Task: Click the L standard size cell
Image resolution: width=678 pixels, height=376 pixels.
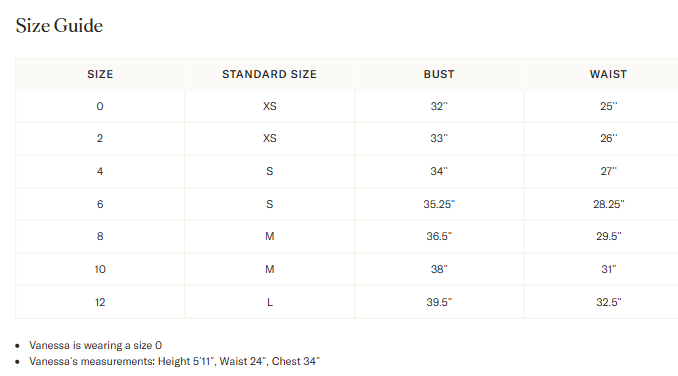Action: pyautogui.click(x=270, y=302)
